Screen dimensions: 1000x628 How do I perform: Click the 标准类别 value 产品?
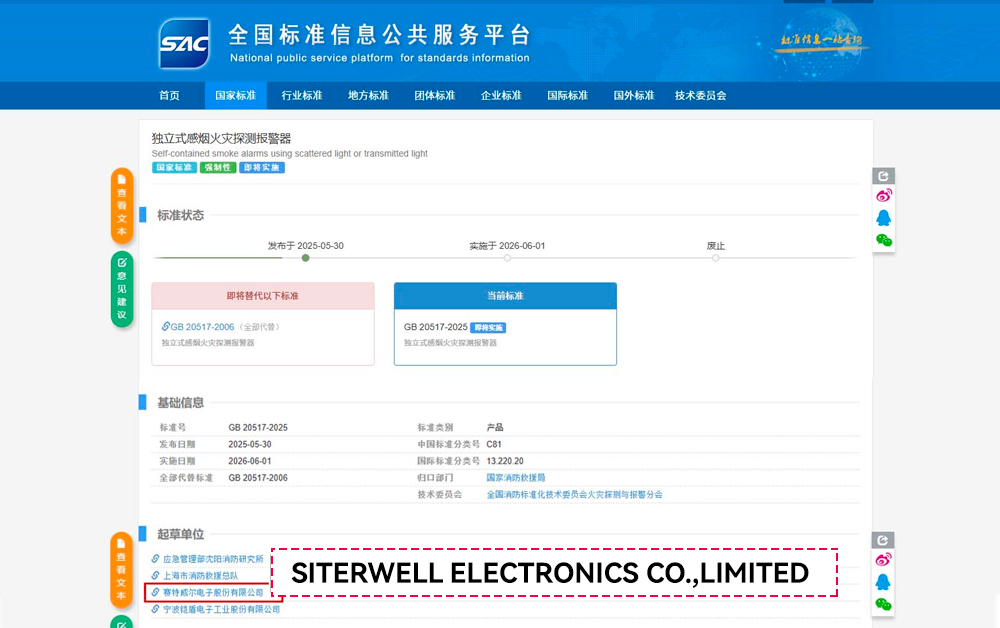click(495, 427)
